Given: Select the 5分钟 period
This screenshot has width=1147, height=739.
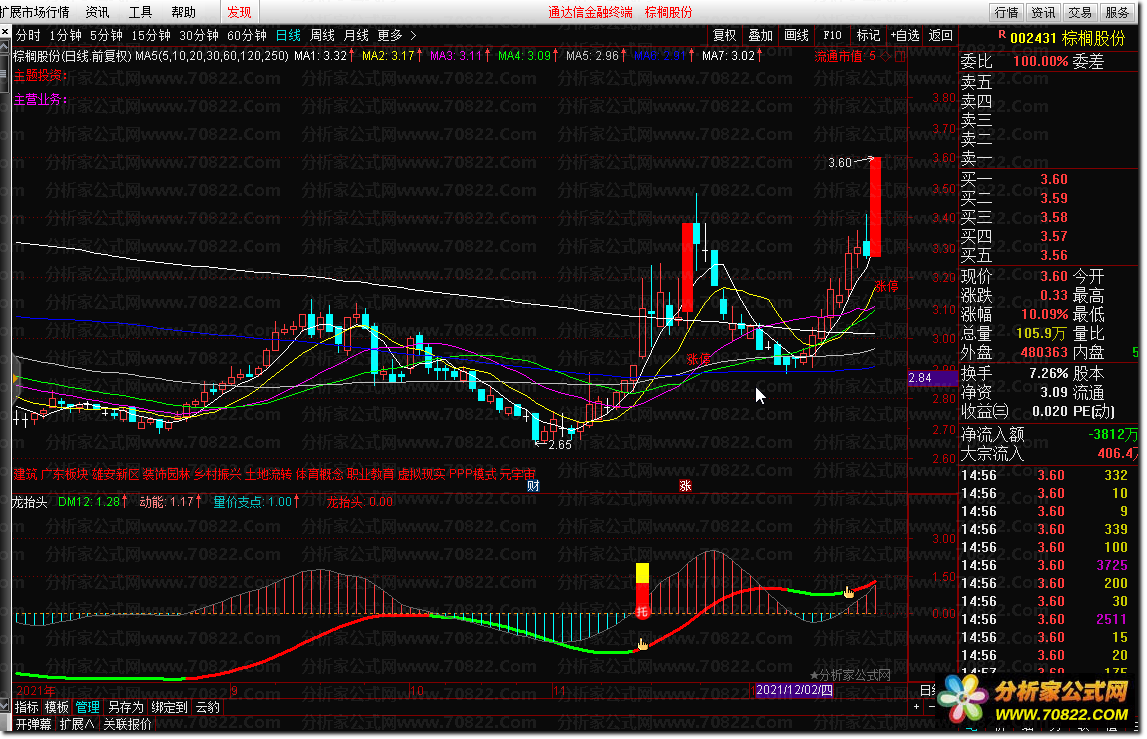Looking at the screenshot, I should [106, 35].
